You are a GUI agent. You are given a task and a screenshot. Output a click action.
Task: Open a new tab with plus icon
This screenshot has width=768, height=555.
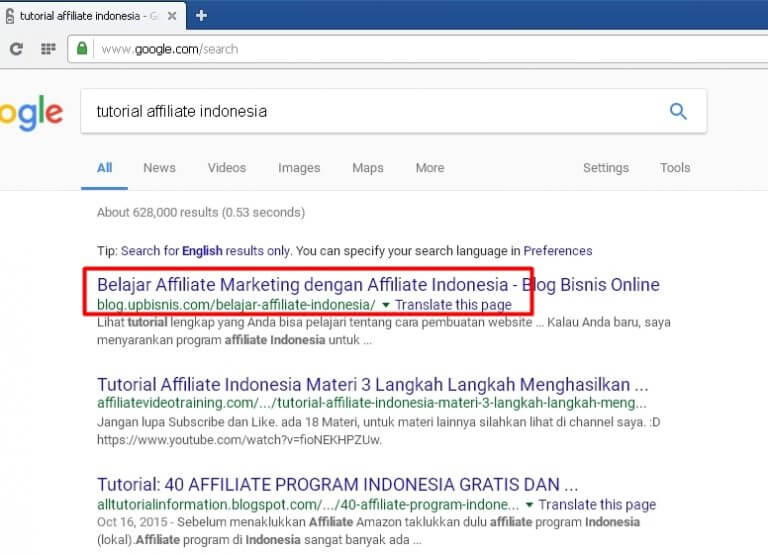click(201, 16)
